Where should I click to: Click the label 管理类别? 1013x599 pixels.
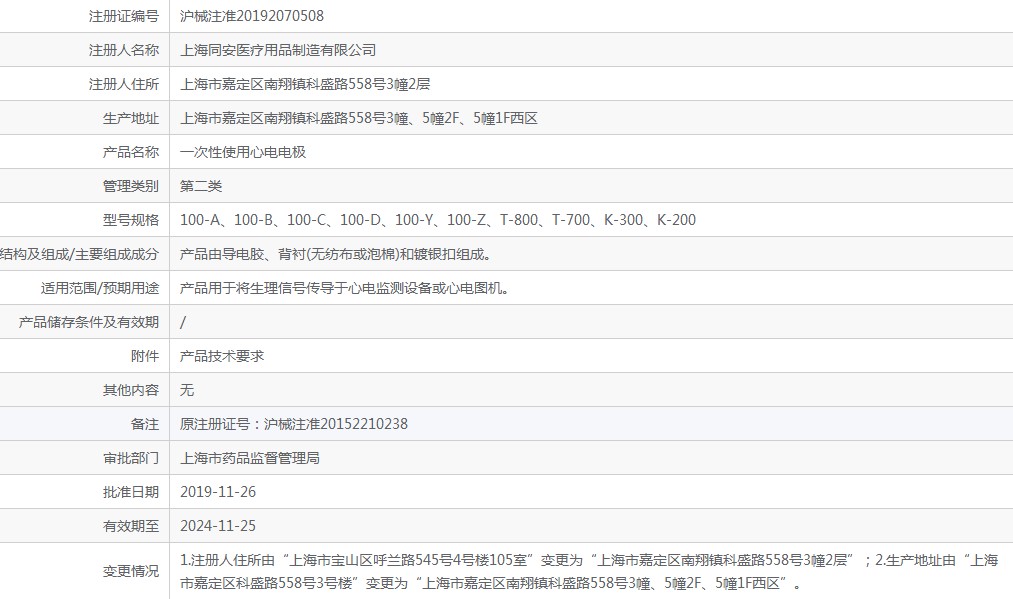[x=131, y=186]
